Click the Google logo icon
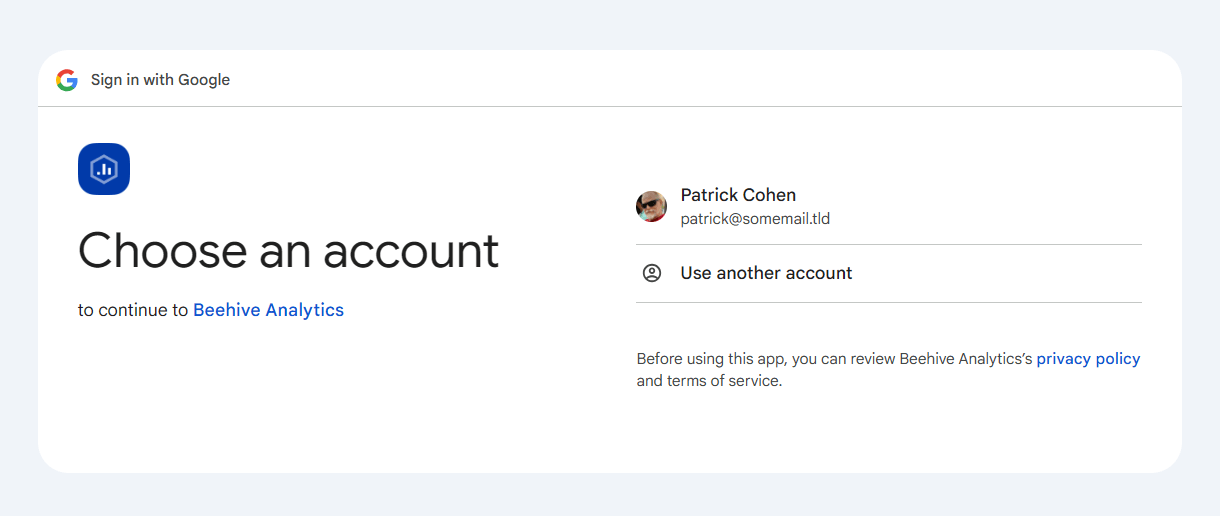This screenshot has height=516, width=1220. (x=67, y=80)
